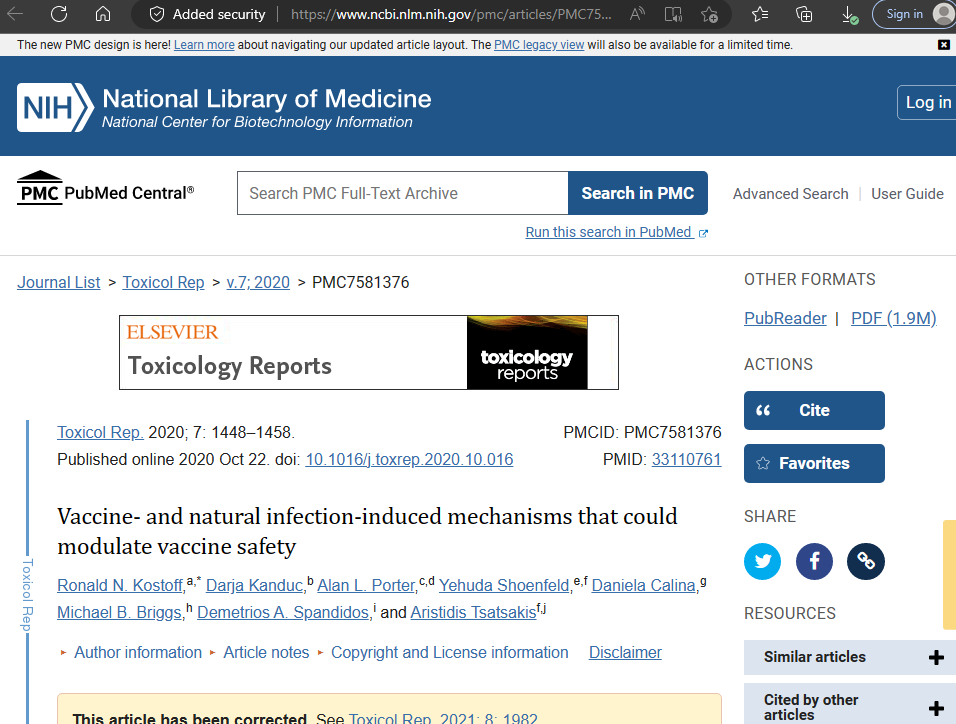Show the browser Downloads icon
This screenshot has height=724, width=956.
click(x=849, y=15)
